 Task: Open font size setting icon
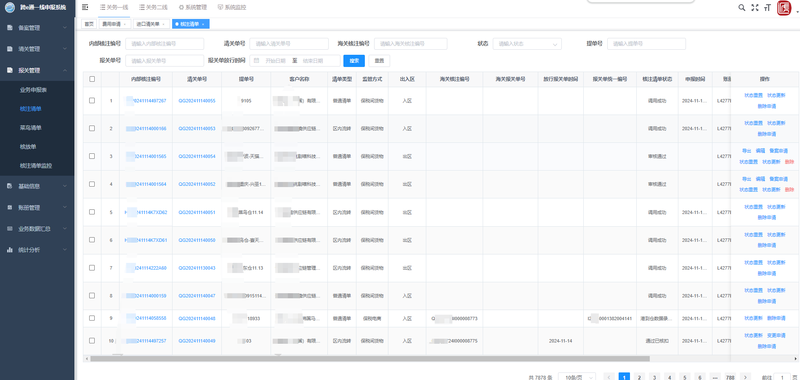[767, 8]
